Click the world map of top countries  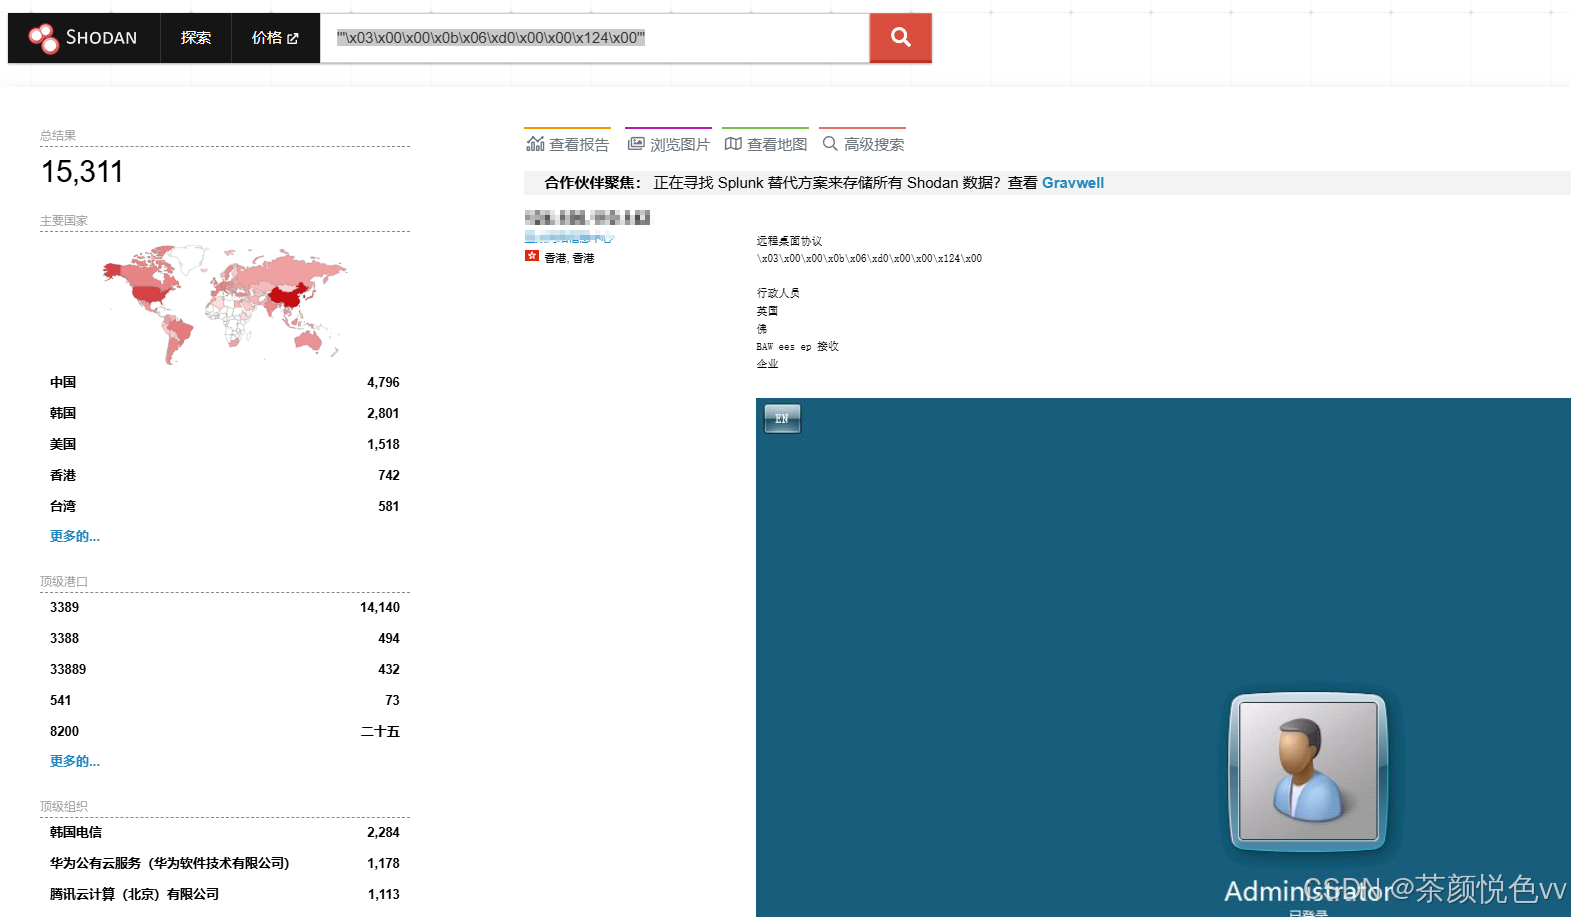click(x=225, y=303)
